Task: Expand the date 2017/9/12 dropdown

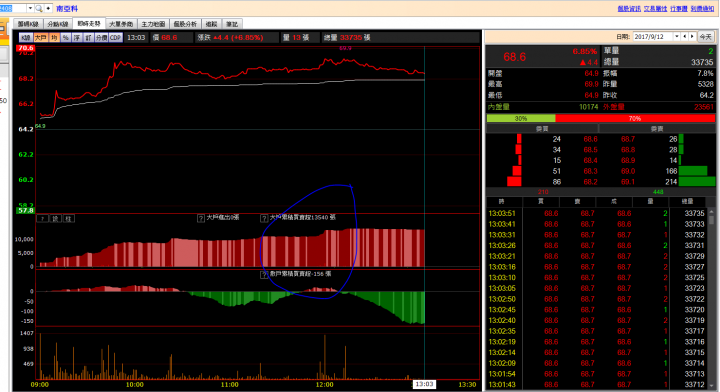Action: pyautogui.click(x=676, y=37)
